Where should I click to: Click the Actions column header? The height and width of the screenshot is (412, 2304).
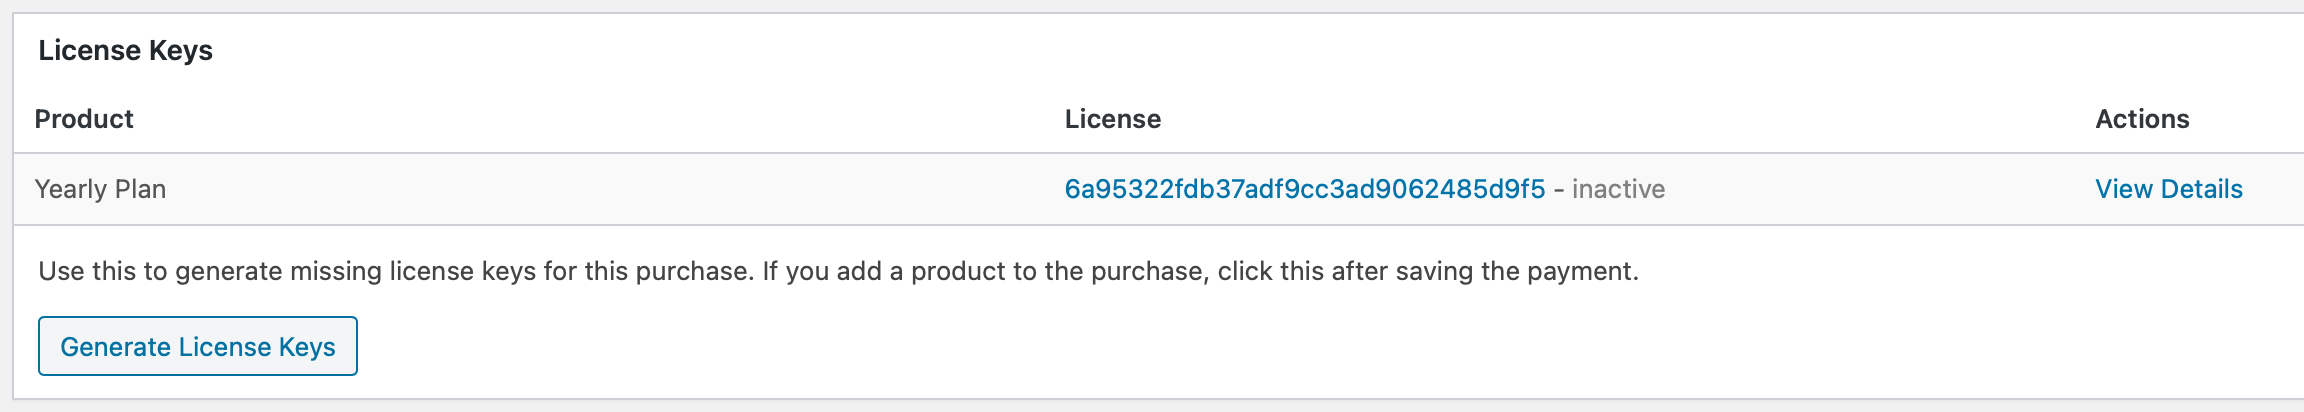click(x=2141, y=119)
